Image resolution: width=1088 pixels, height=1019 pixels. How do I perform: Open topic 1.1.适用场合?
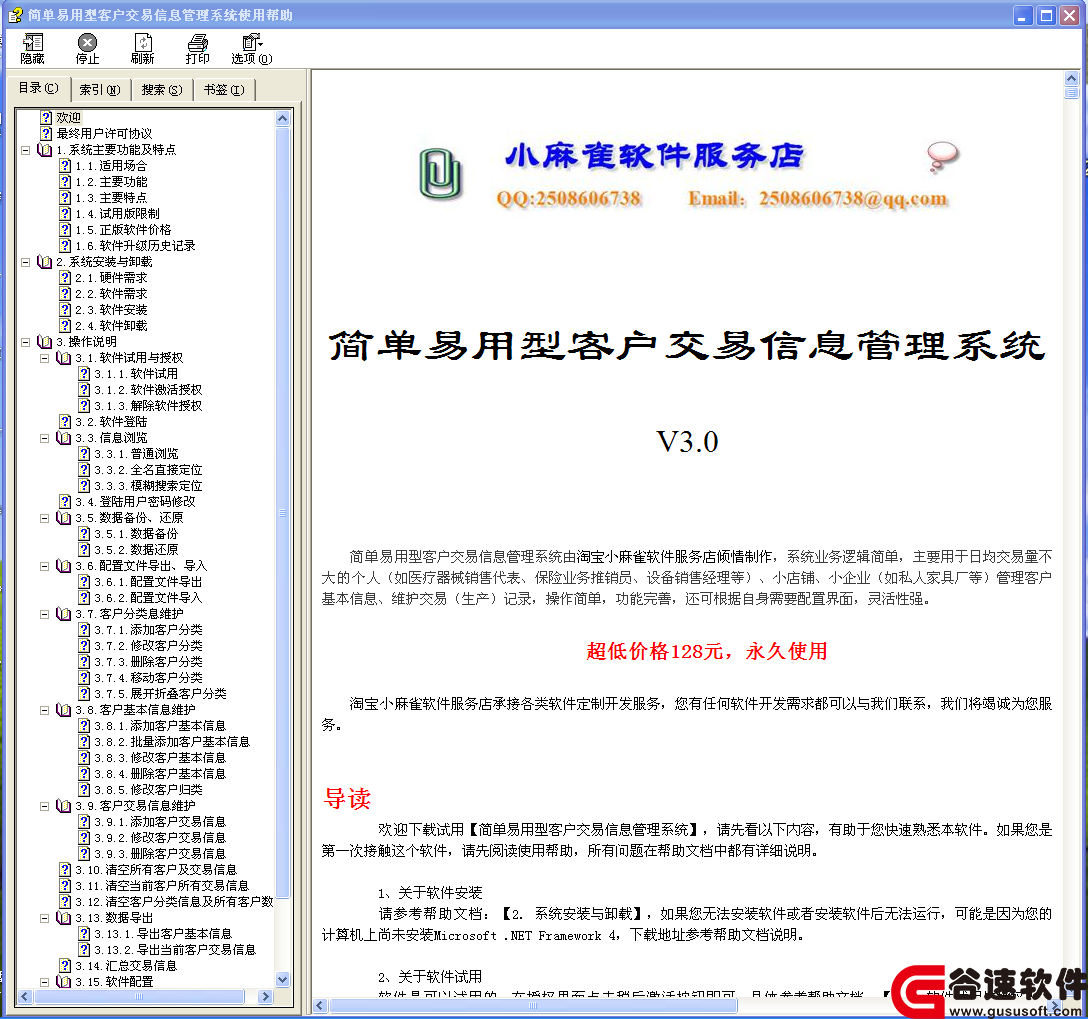point(111,166)
